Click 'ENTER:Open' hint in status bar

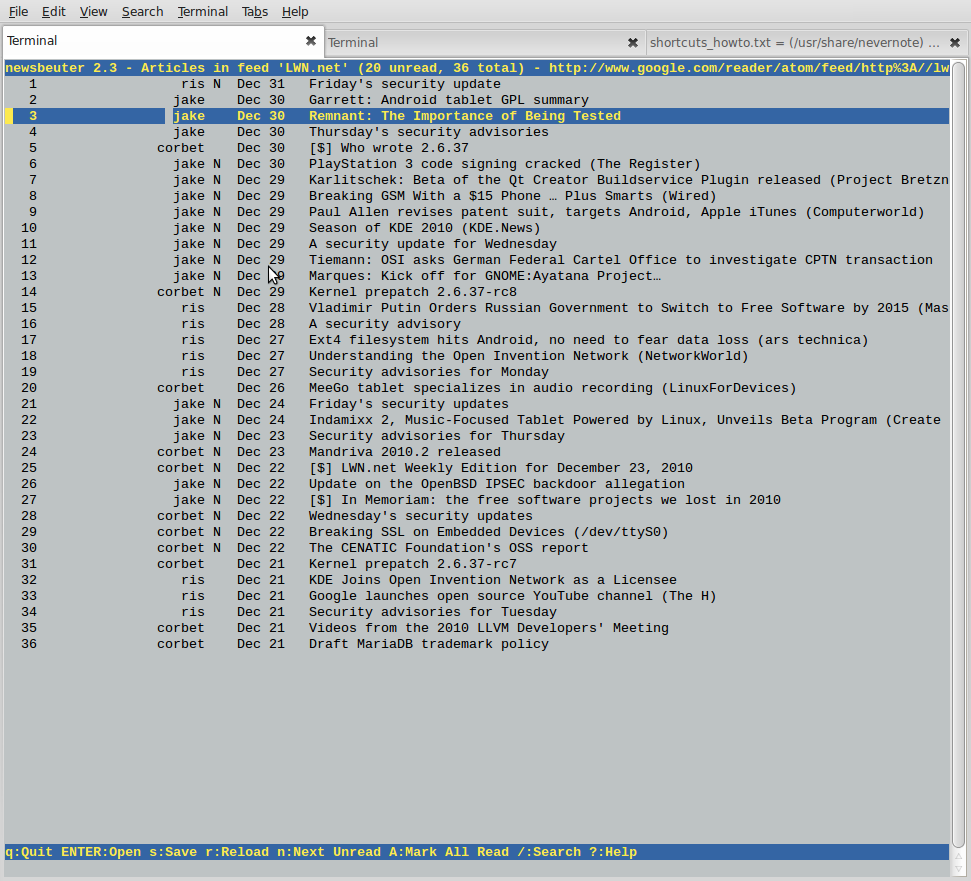tap(101, 853)
